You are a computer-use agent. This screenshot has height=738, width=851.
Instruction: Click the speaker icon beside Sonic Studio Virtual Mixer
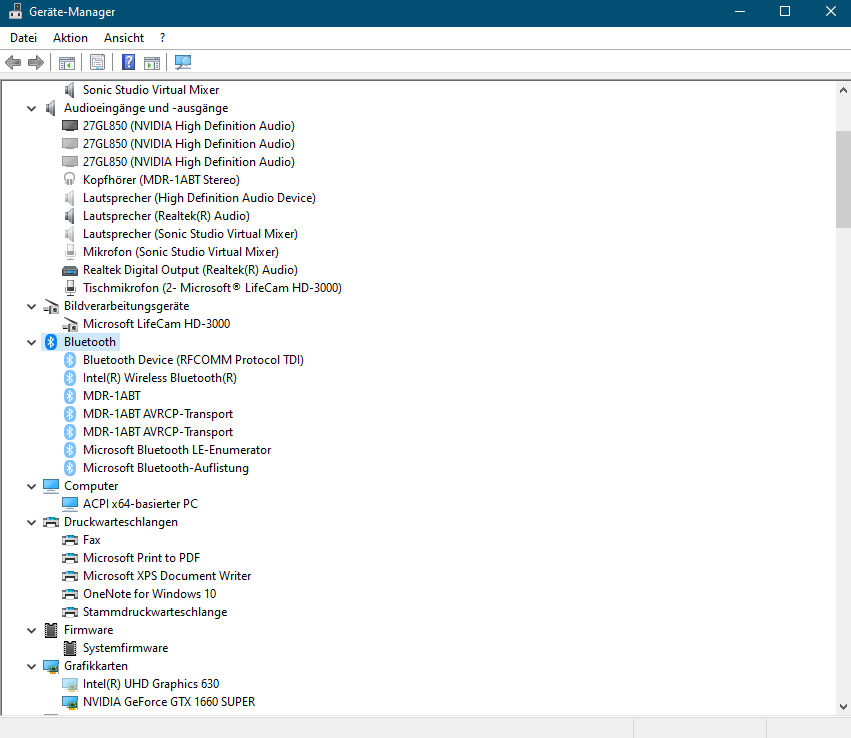[69, 90]
